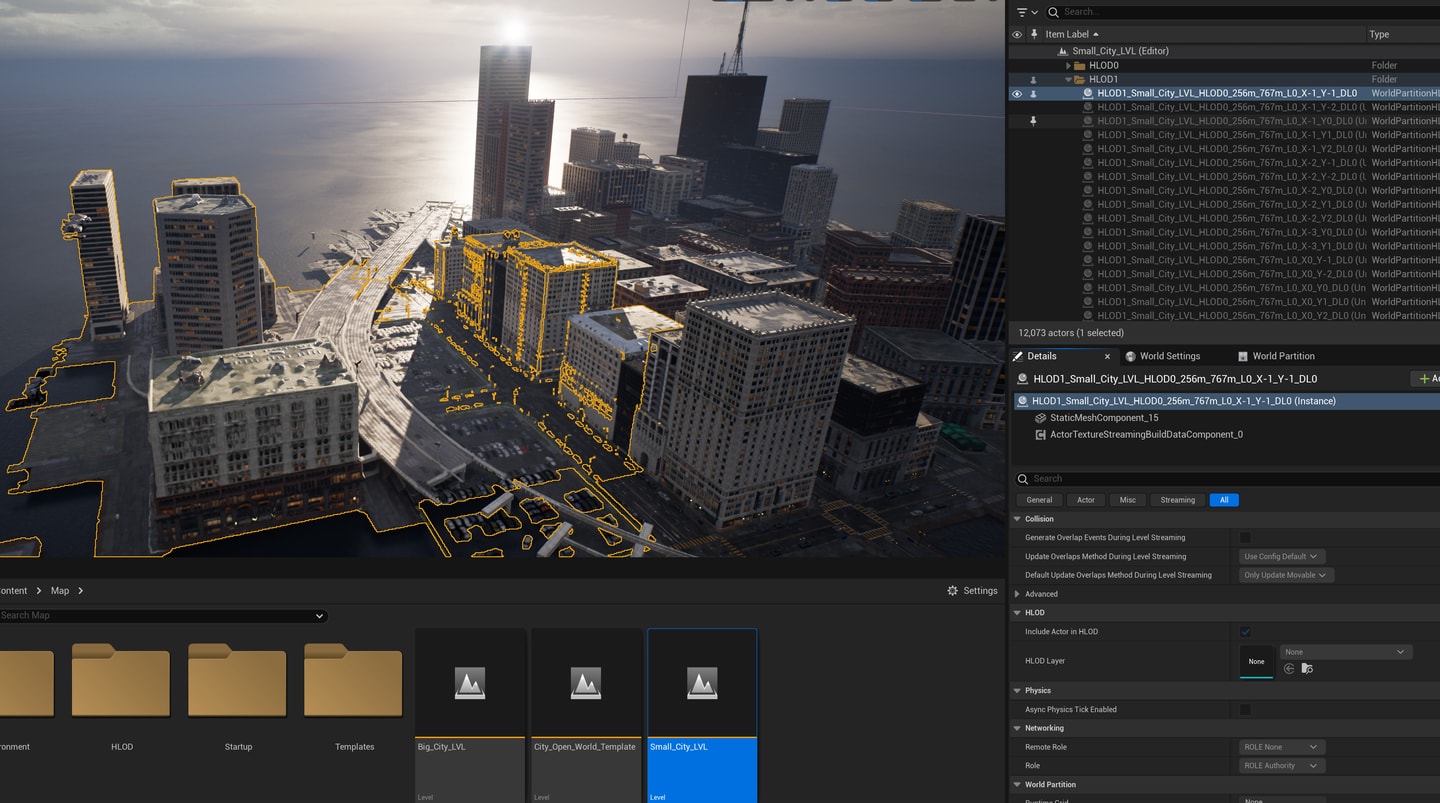Filter Details by General category
Screen dimensions: 1440x803
click(1039, 500)
